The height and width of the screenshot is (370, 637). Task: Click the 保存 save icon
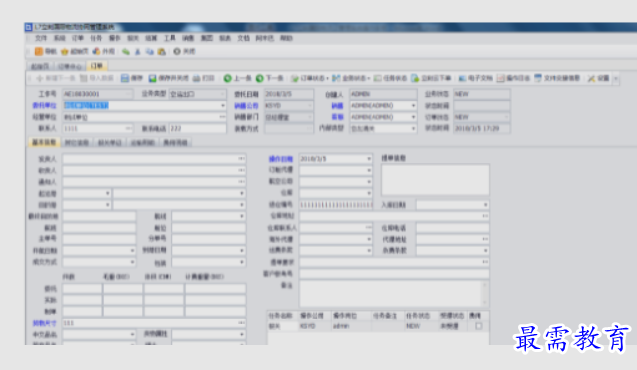125,78
